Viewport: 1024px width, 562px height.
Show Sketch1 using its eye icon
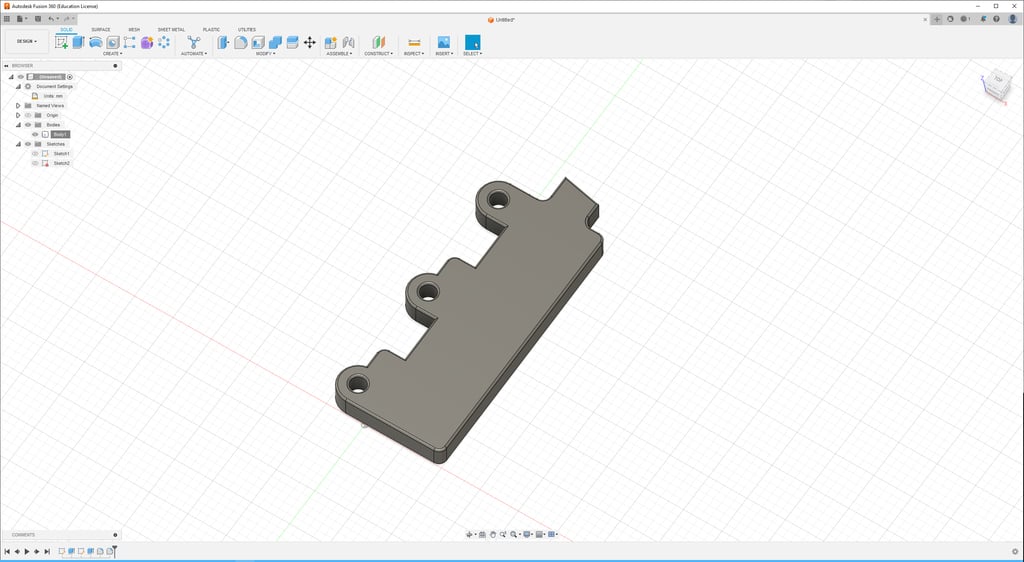tap(35, 153)
